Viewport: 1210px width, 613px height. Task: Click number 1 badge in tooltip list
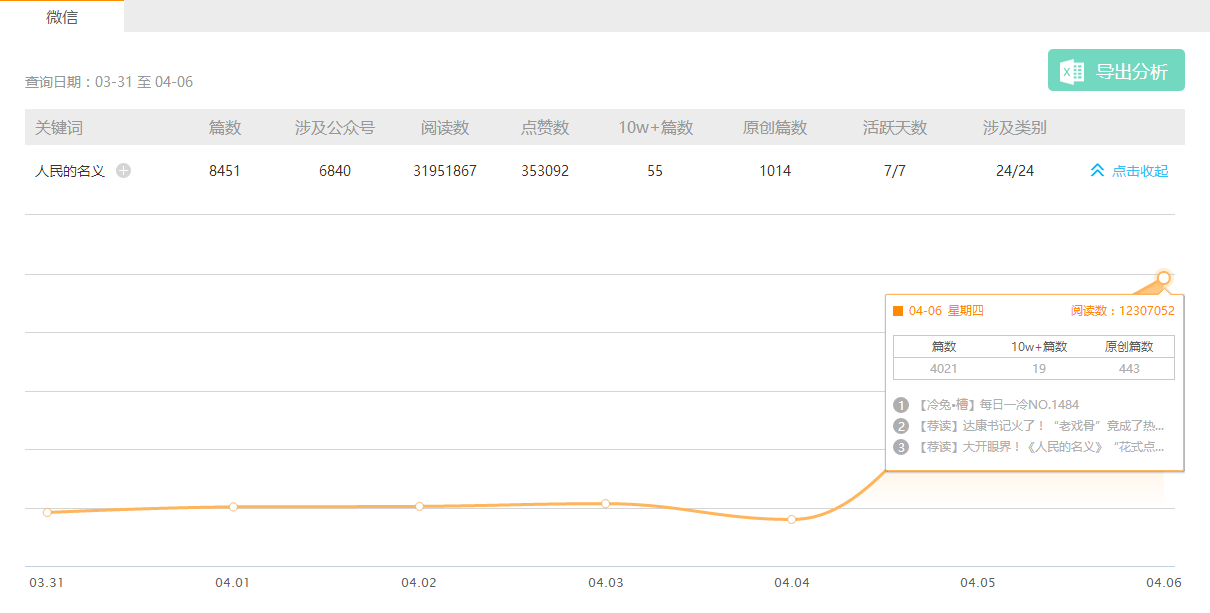[x=901, y=405]
